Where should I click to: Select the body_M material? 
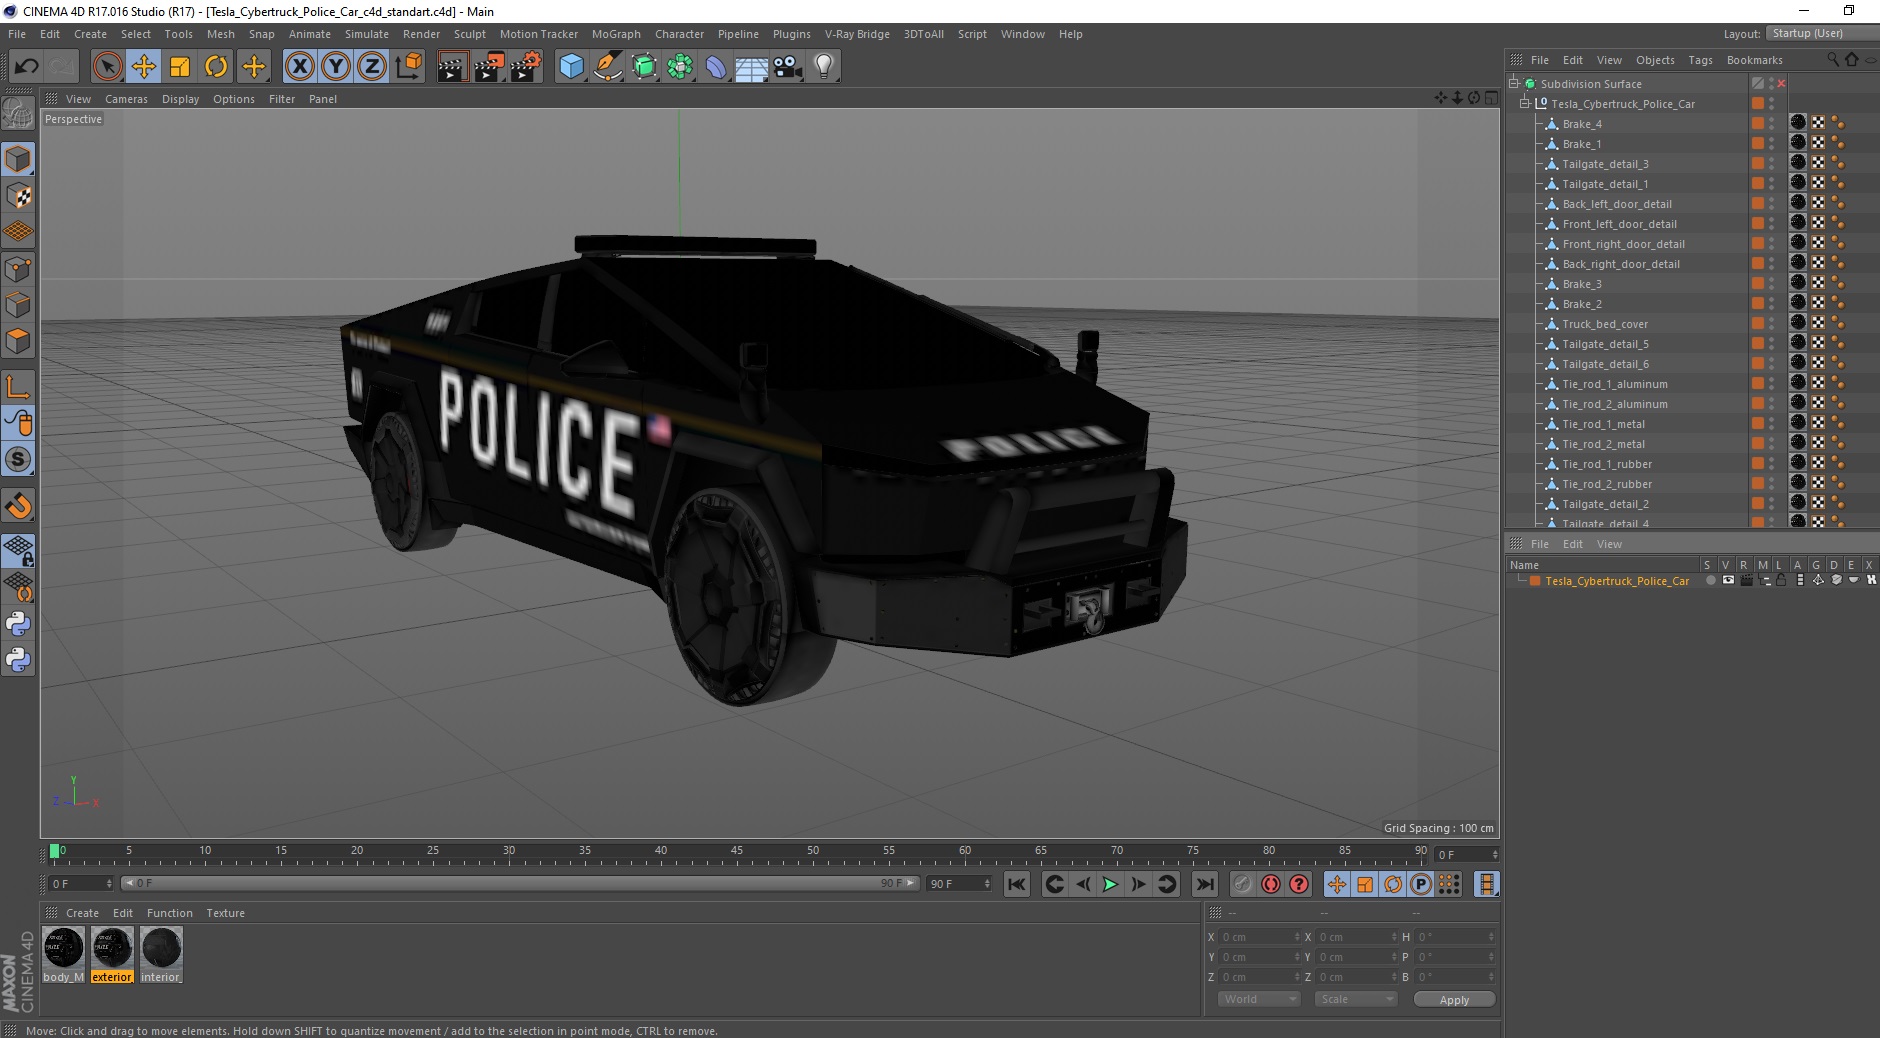(64, 955)
